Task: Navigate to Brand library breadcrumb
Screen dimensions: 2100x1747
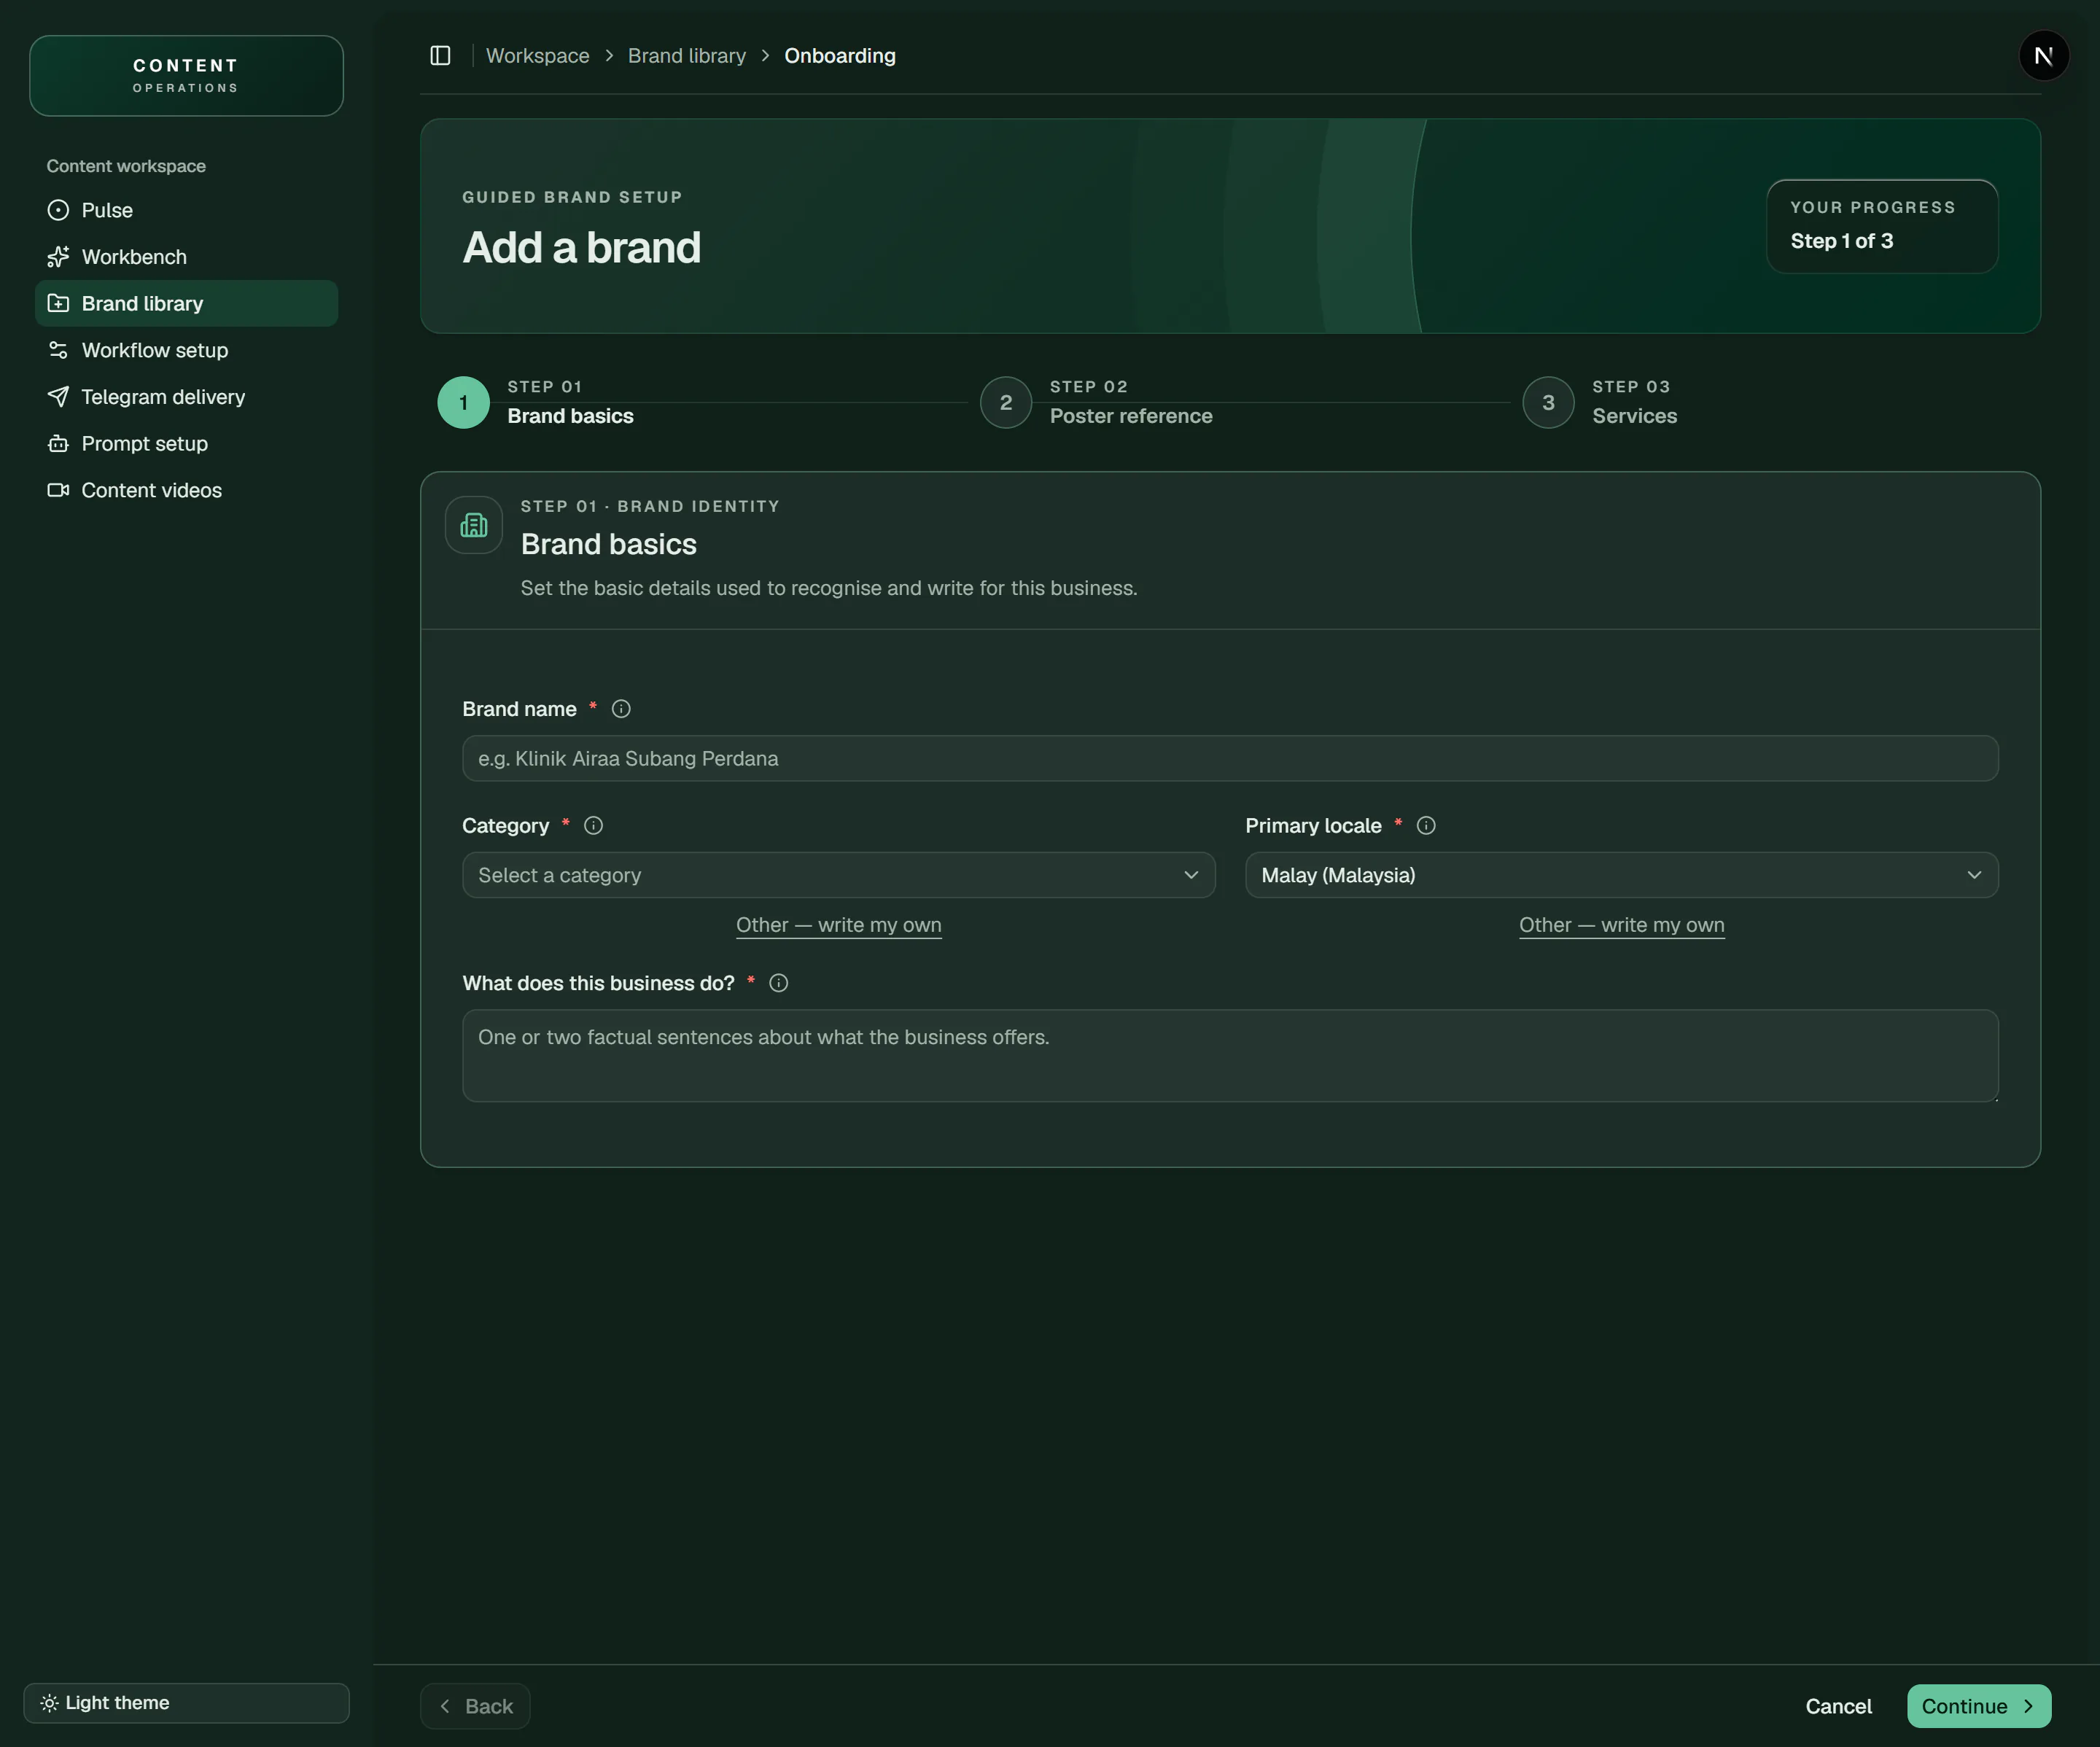Action: [687, 56]
